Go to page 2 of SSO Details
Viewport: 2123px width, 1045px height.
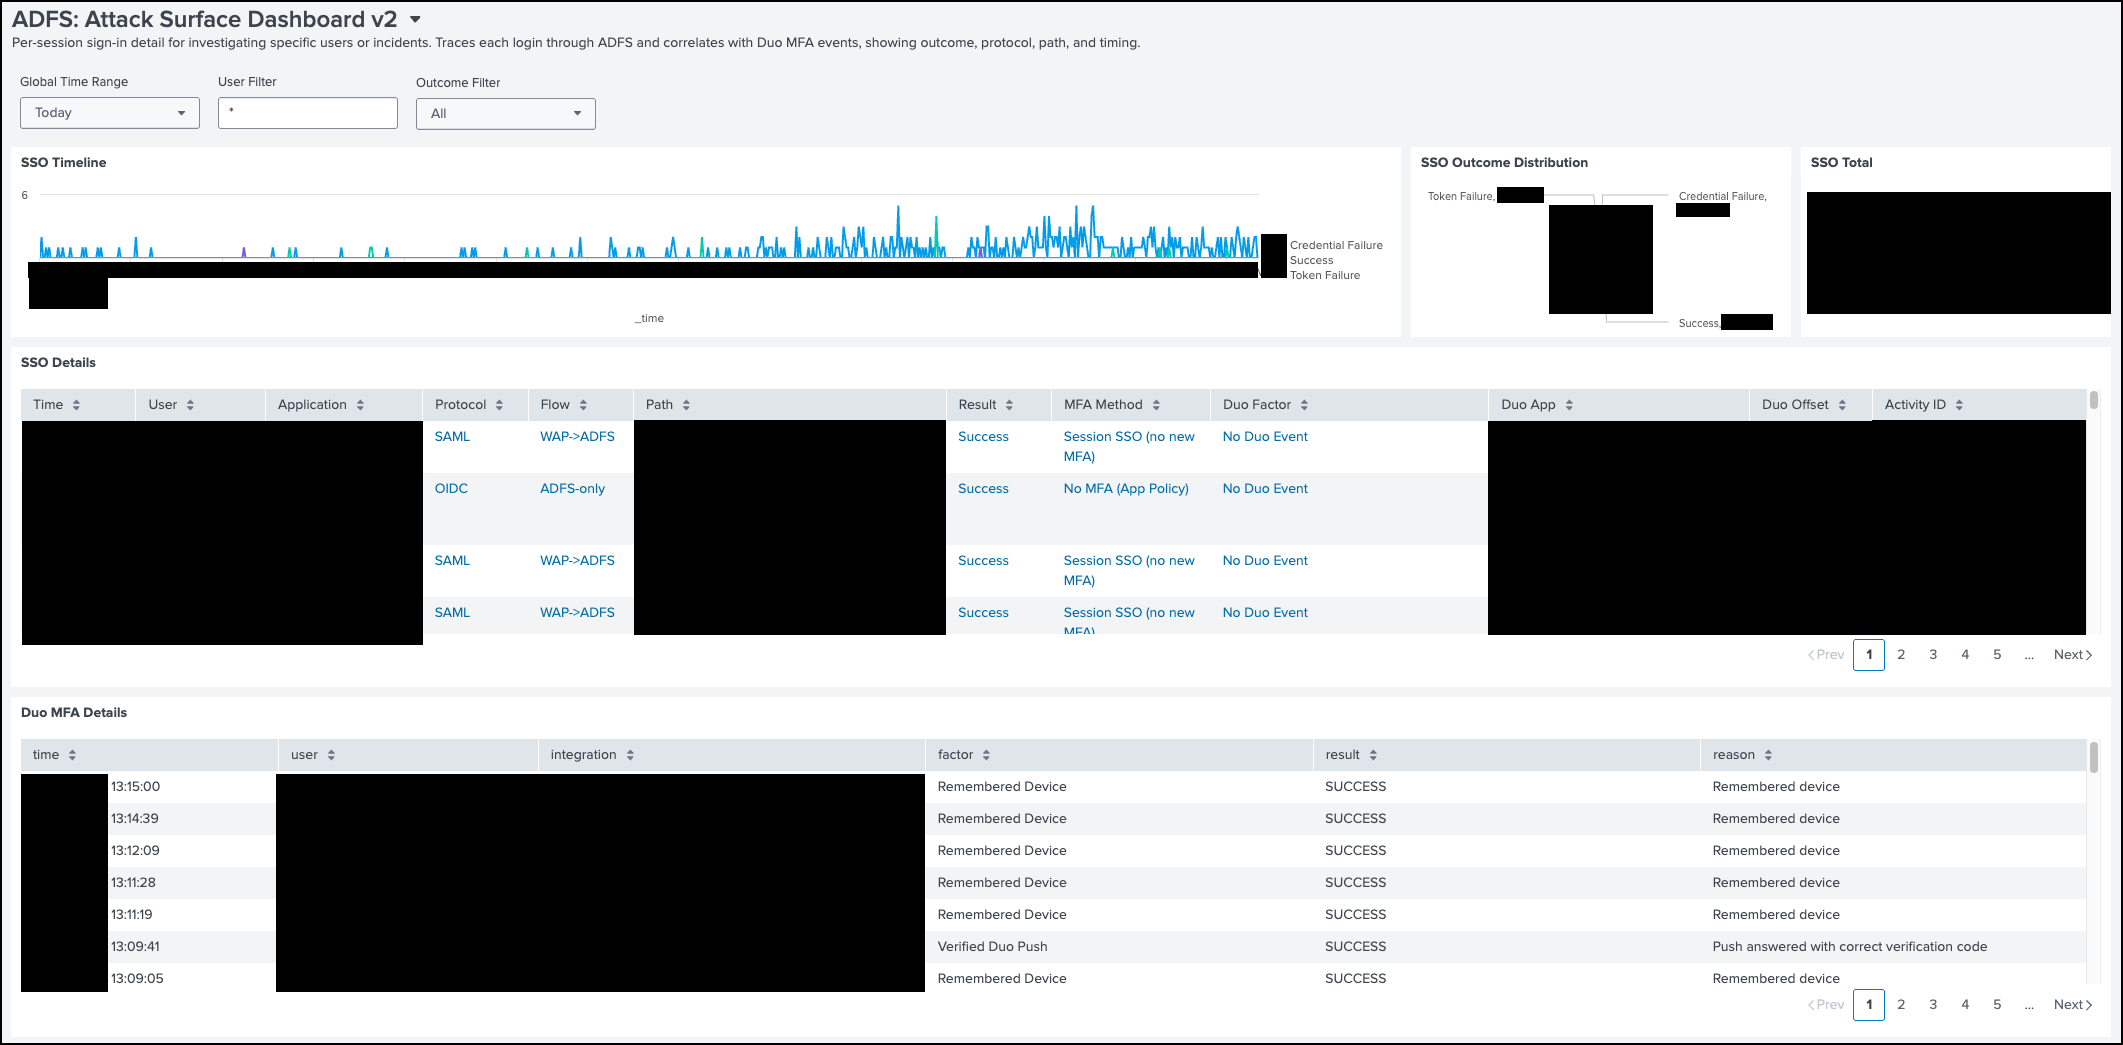click(1901, 655)
